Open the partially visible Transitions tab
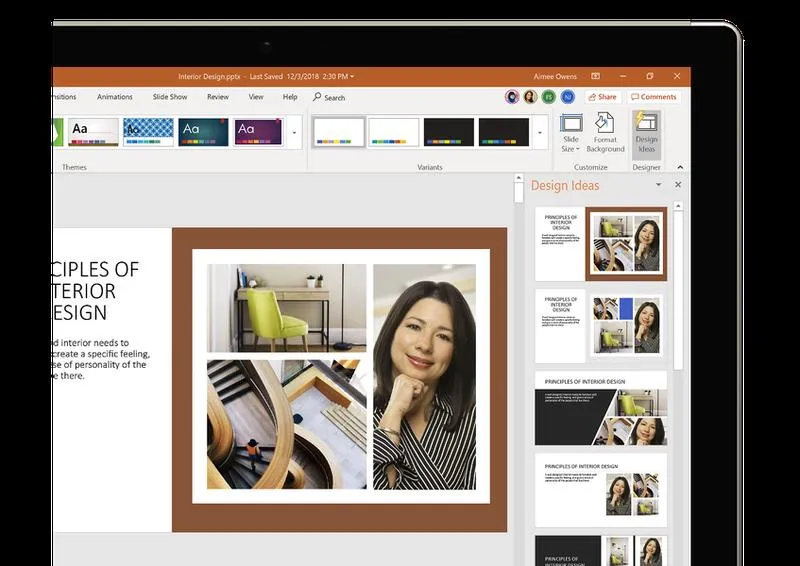 click(64, 96)
